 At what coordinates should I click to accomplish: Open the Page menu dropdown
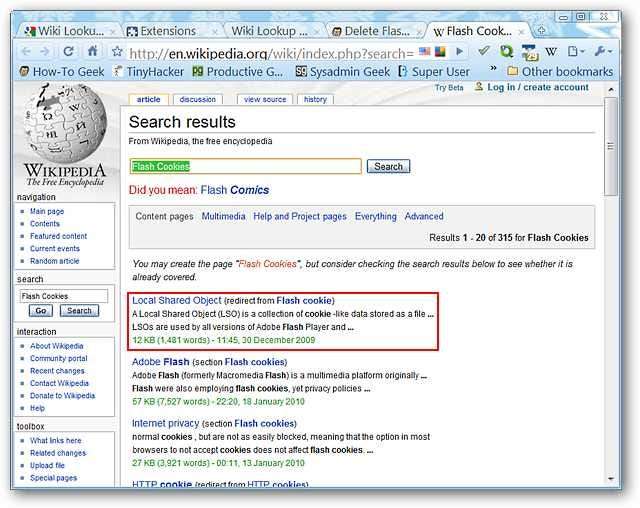coord(576,51)
